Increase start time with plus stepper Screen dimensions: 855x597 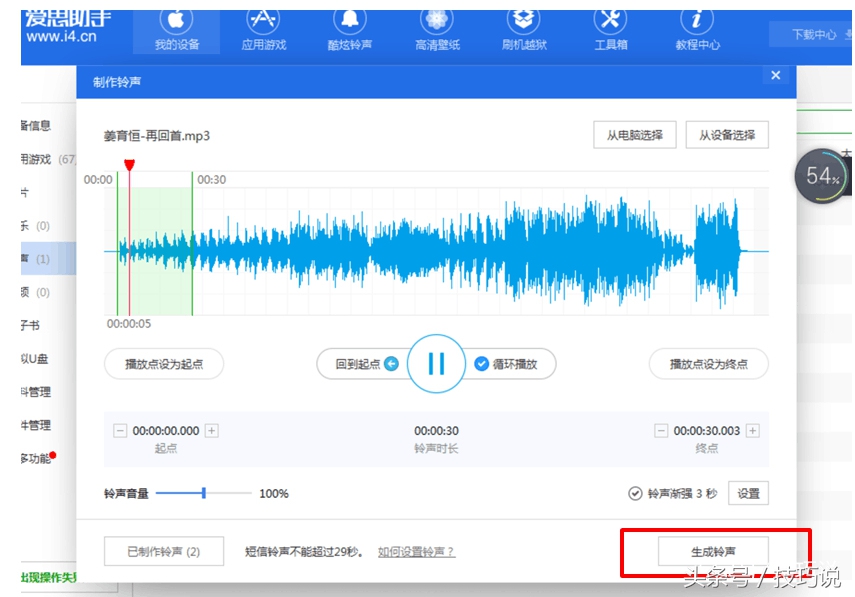[212, 431]
